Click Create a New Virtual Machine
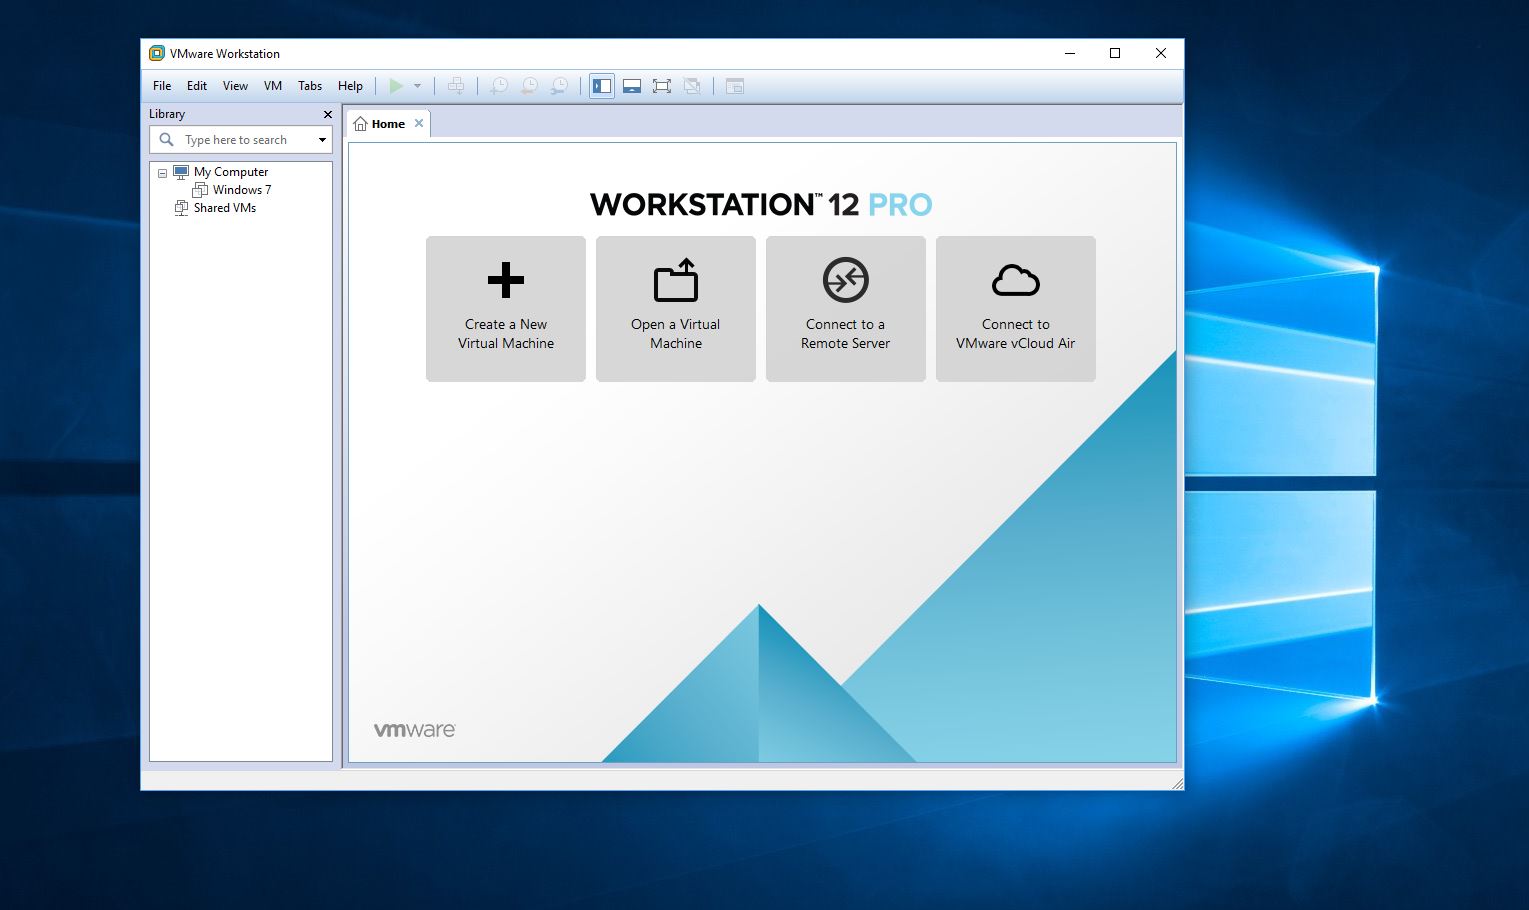 (x=506, y=308)
